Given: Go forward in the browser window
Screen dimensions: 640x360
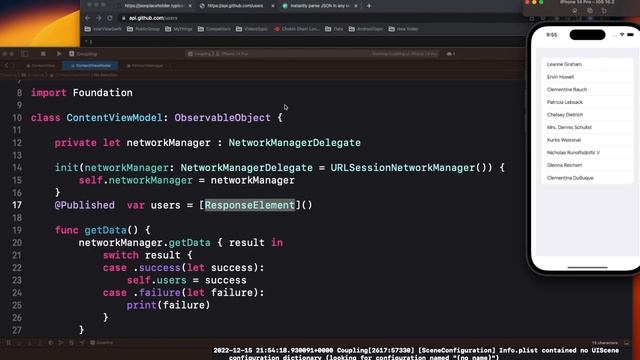Looking at the screenshot, I should pos(98,18).
